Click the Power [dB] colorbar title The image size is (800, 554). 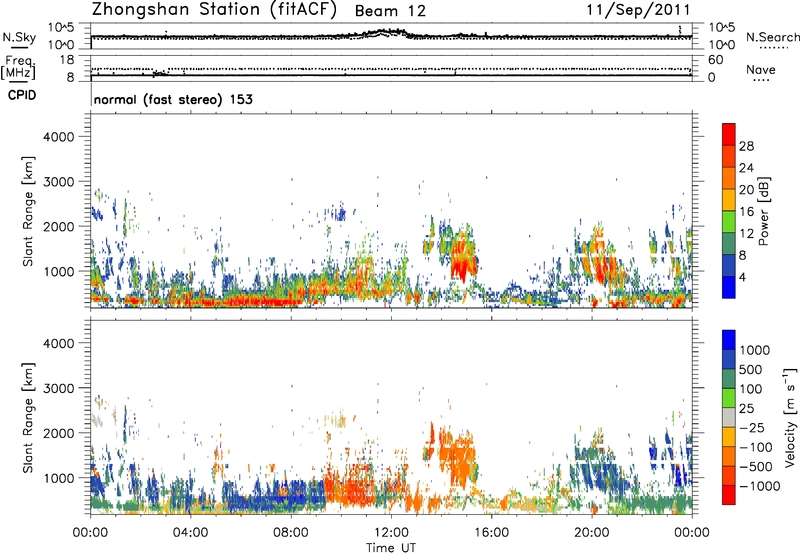[x=763, y=211]
